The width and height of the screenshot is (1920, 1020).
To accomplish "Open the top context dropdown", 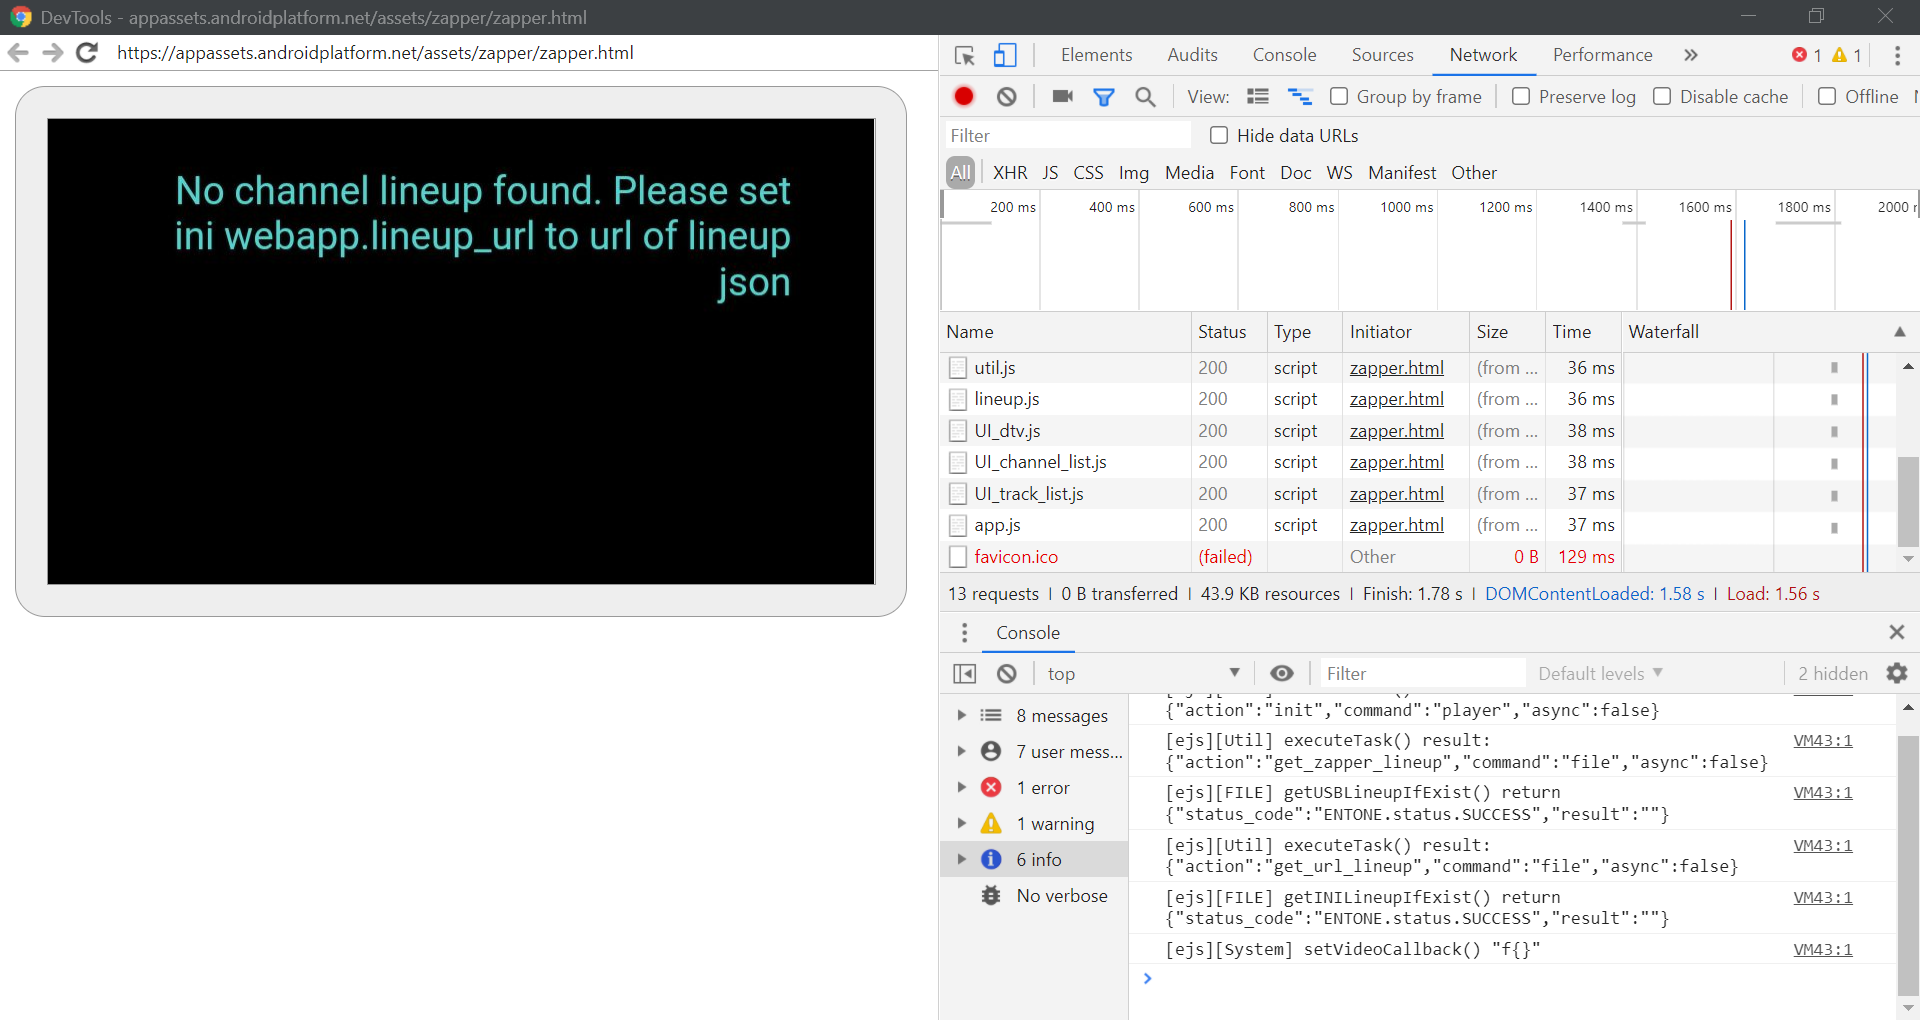I will click(1143, 674).
